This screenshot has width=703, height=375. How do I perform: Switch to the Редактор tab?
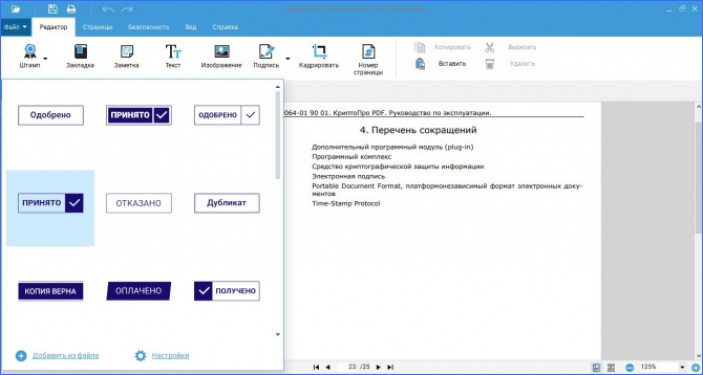53,27
